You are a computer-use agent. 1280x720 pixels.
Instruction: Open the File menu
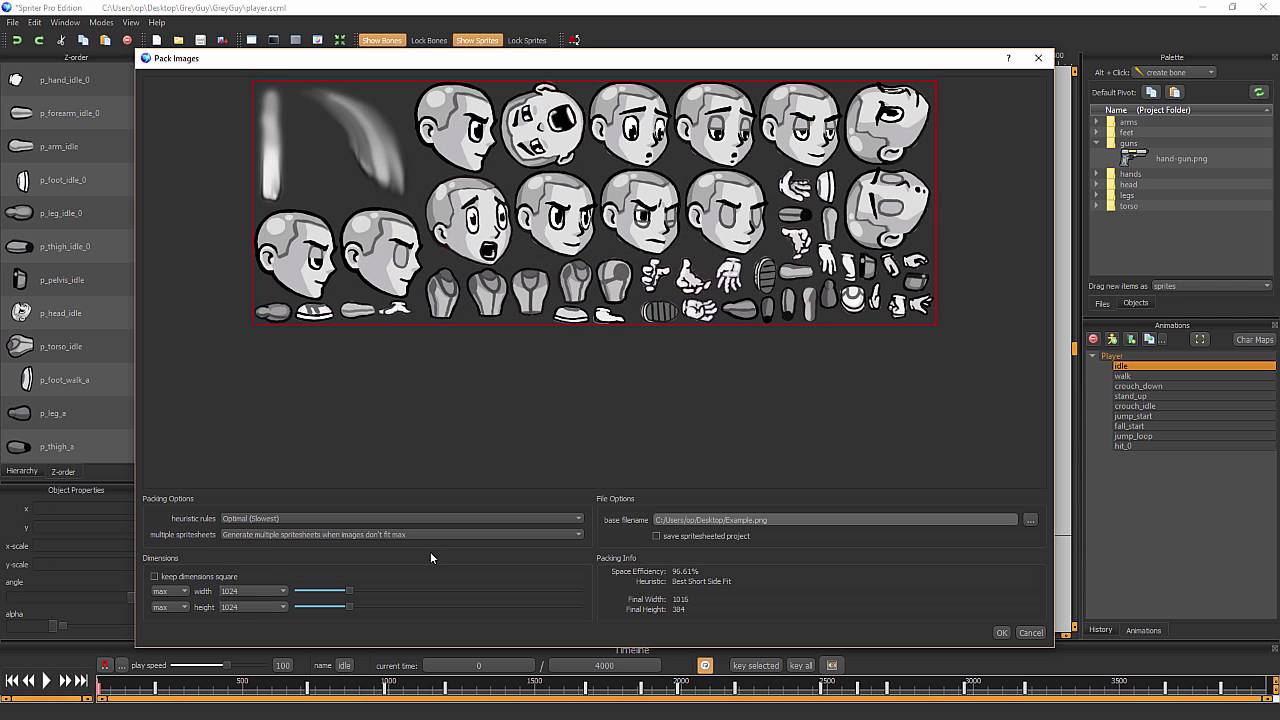pyautogui.click(x=13, y=22)
